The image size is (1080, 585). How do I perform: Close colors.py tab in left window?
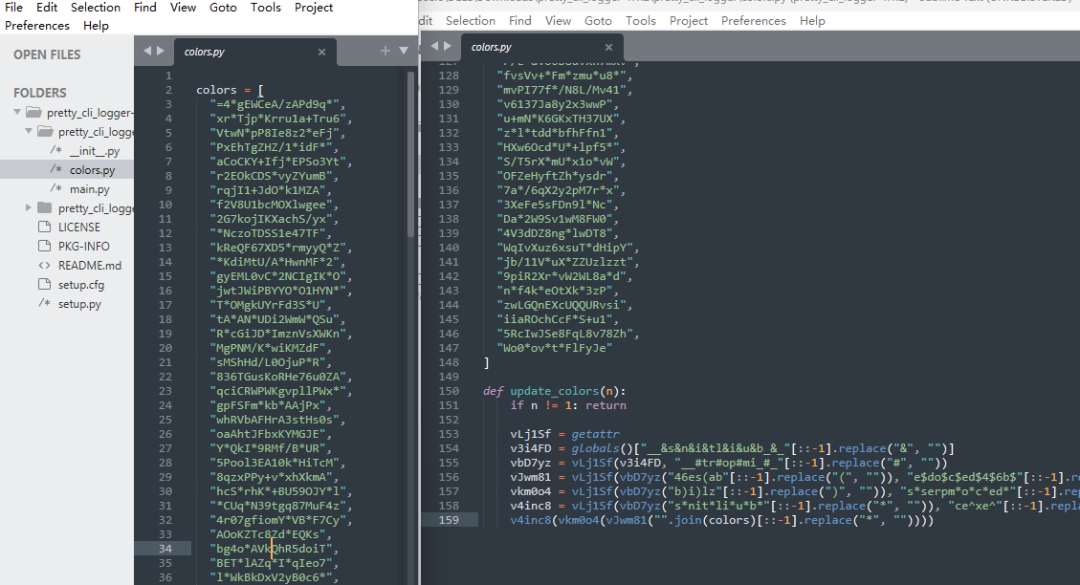(322, 52)
